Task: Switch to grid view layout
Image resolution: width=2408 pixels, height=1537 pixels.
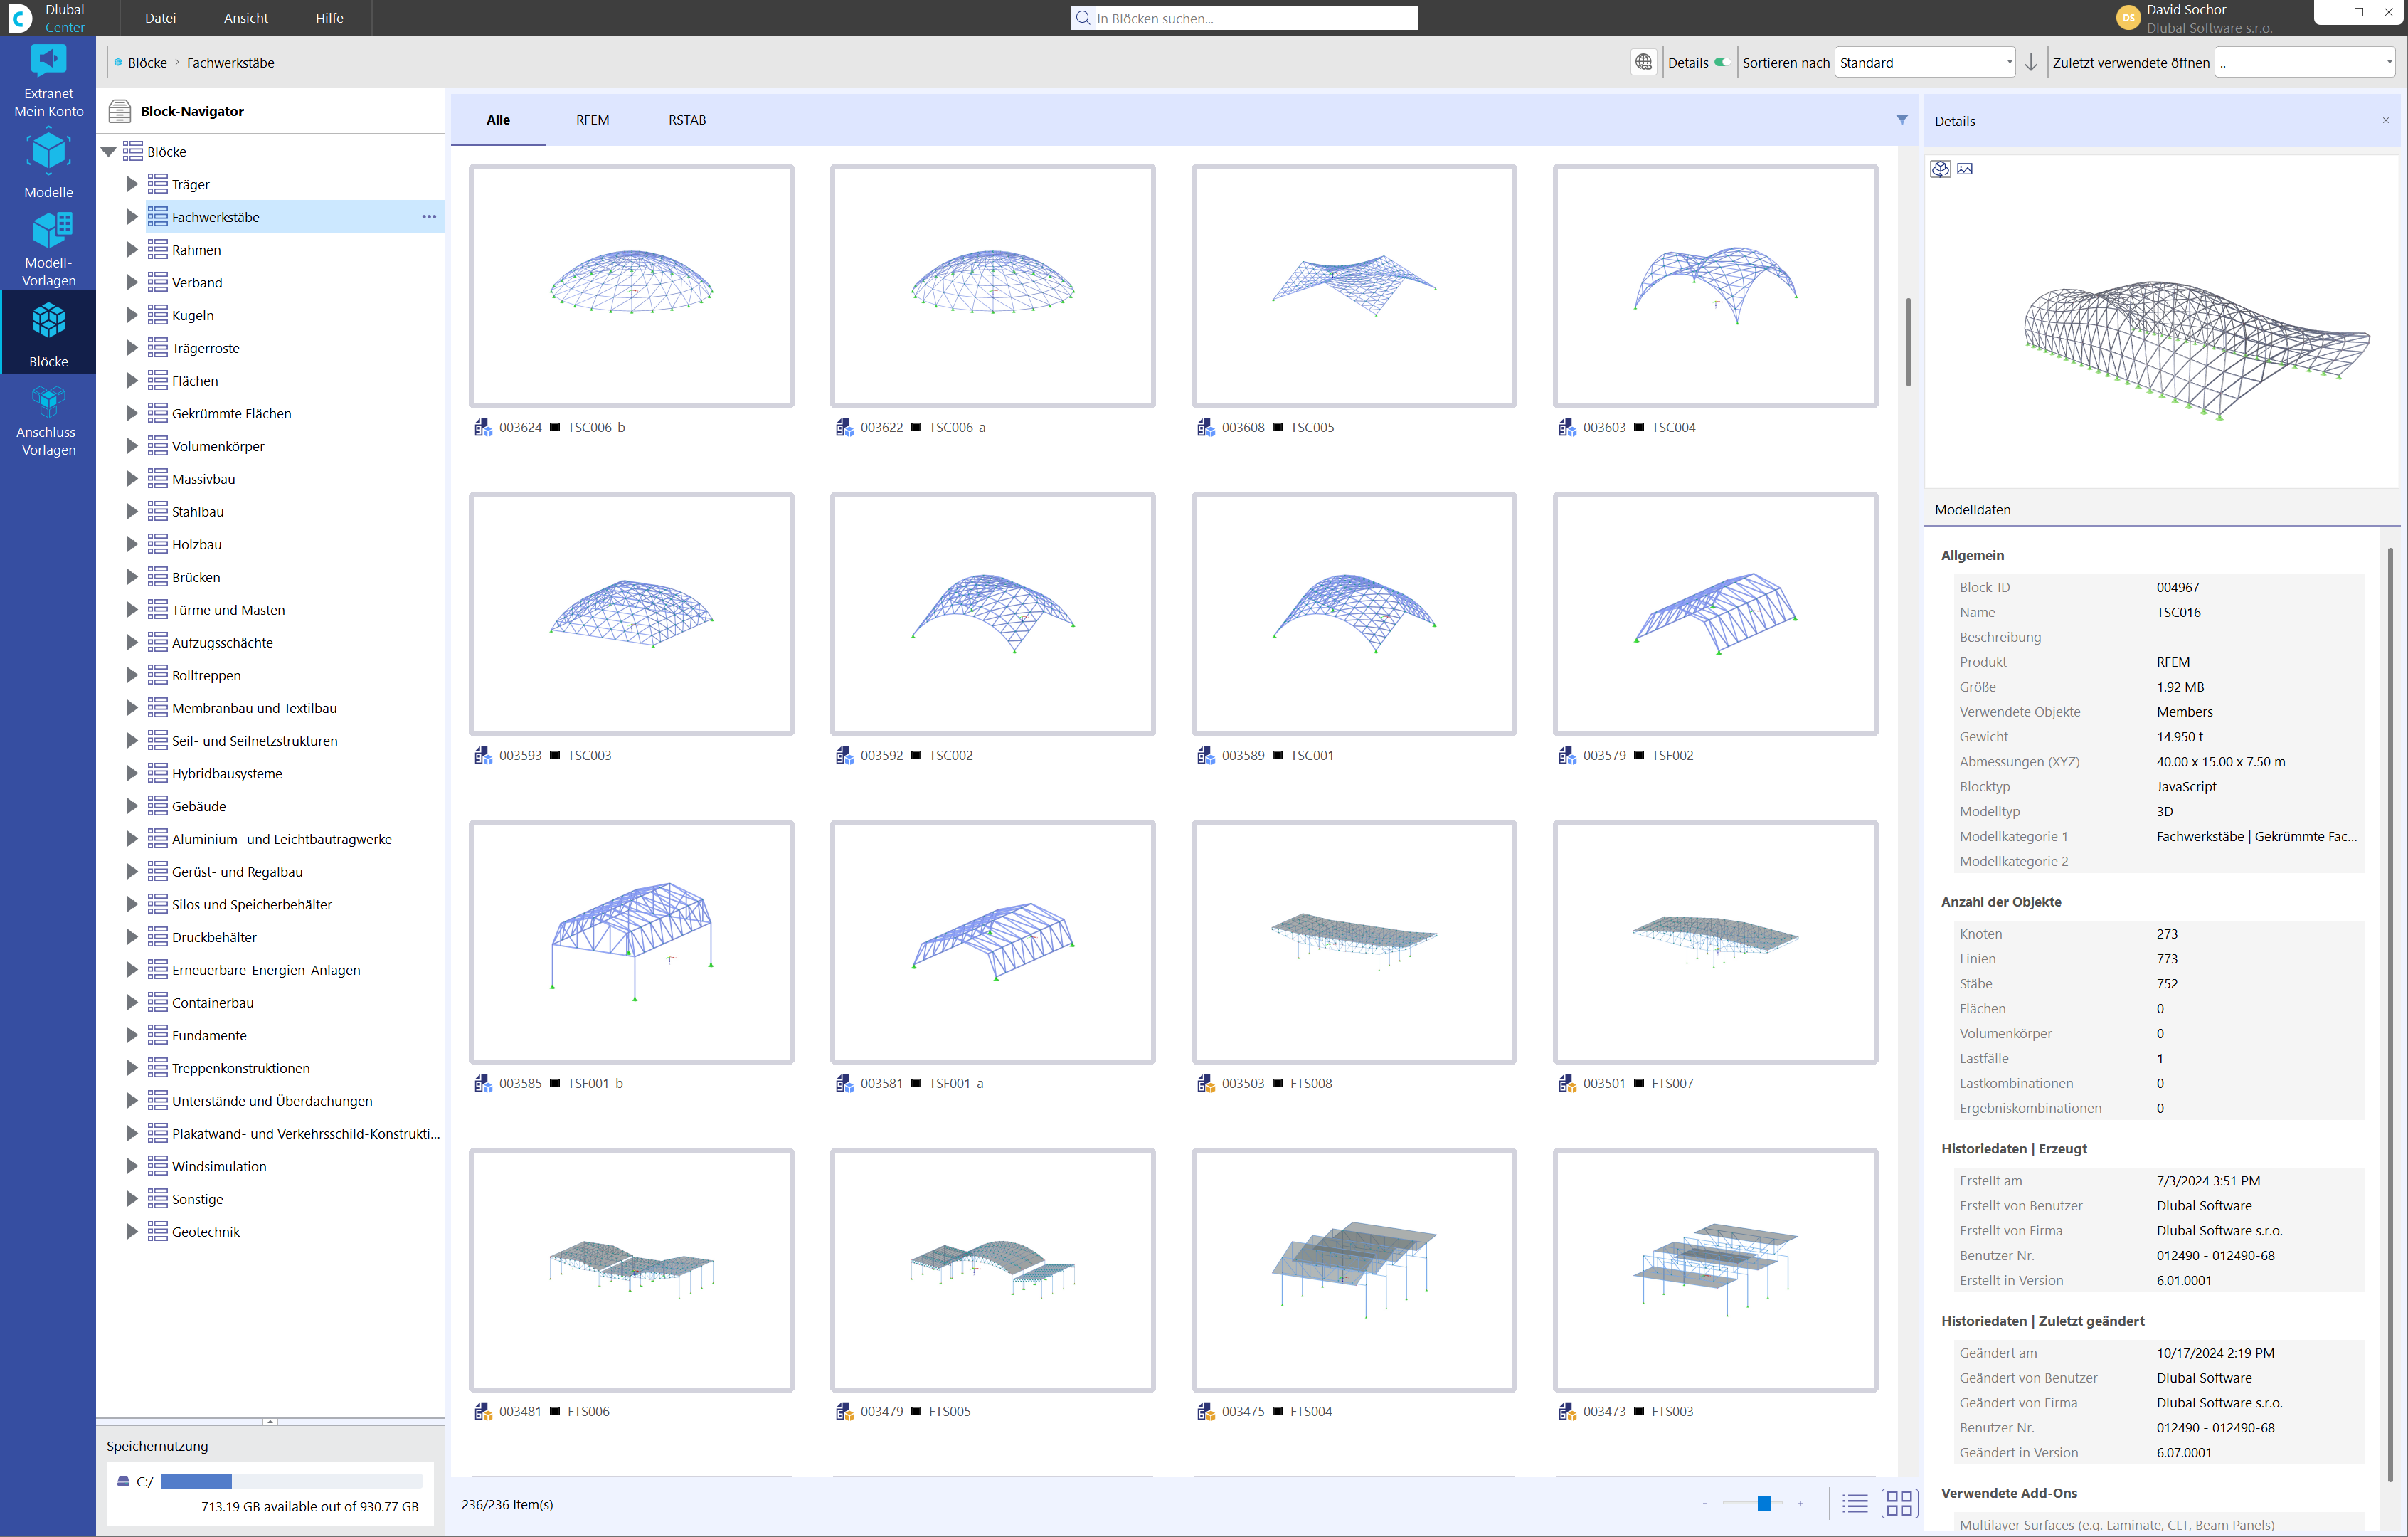Action: pos(1901,1503)
